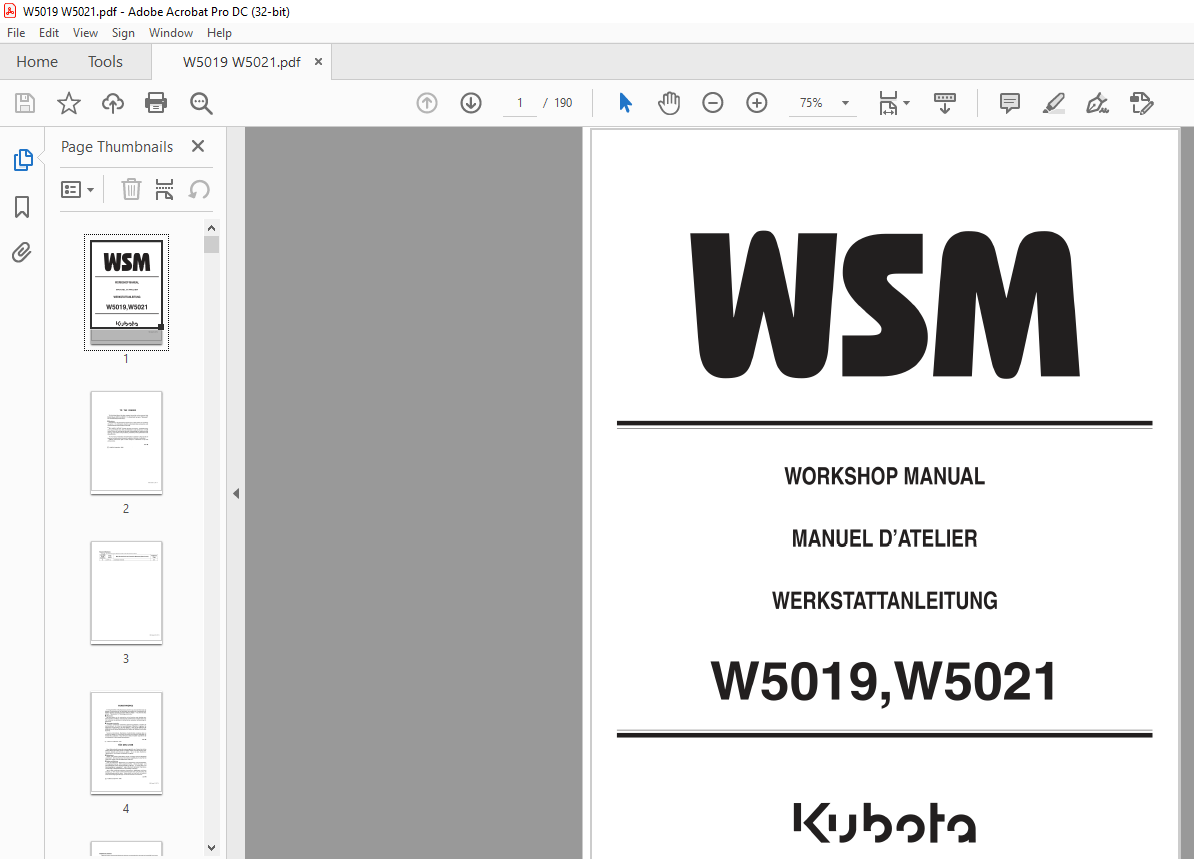Click the stamp/redact tool icon
The height and width of the screenshot is (859, 1194).
tap(1141, 103)
